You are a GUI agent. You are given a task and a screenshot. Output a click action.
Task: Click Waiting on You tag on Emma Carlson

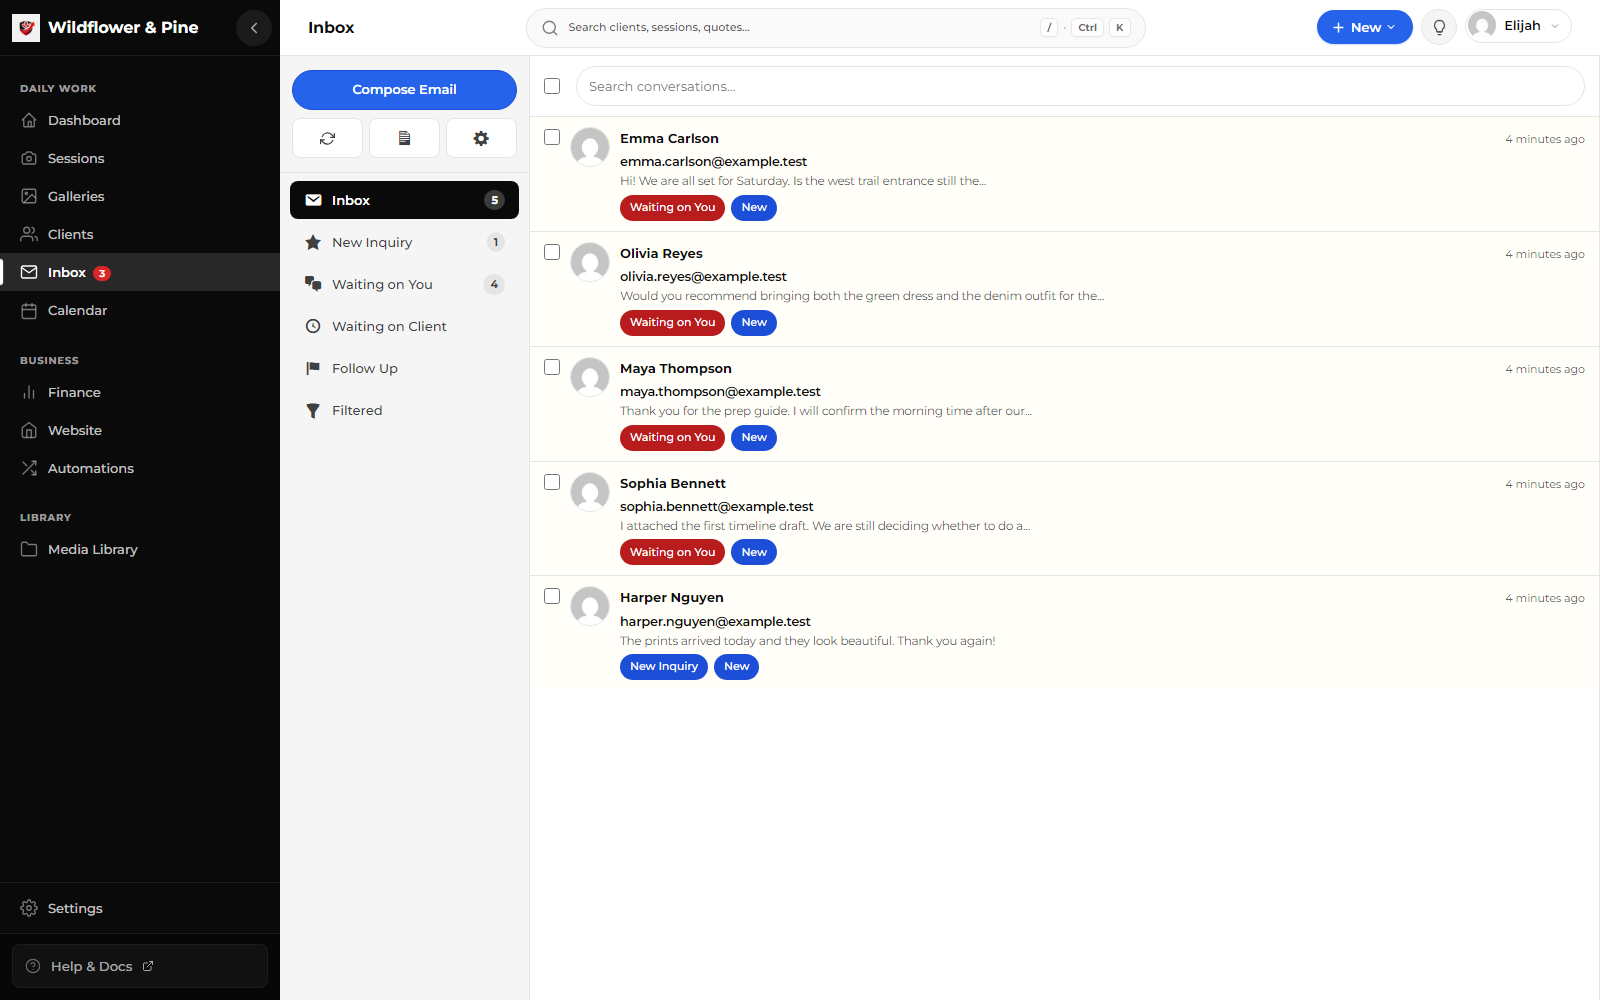tap(672, 208)
